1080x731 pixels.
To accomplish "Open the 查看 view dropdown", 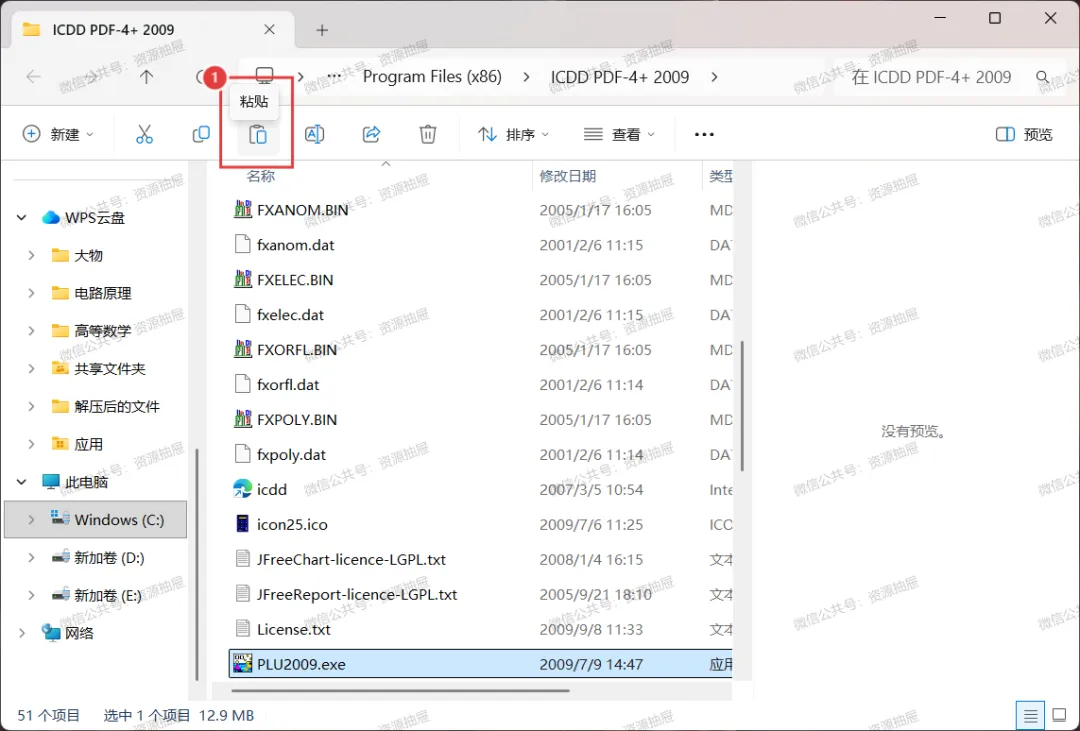I will tap(619, 134).
